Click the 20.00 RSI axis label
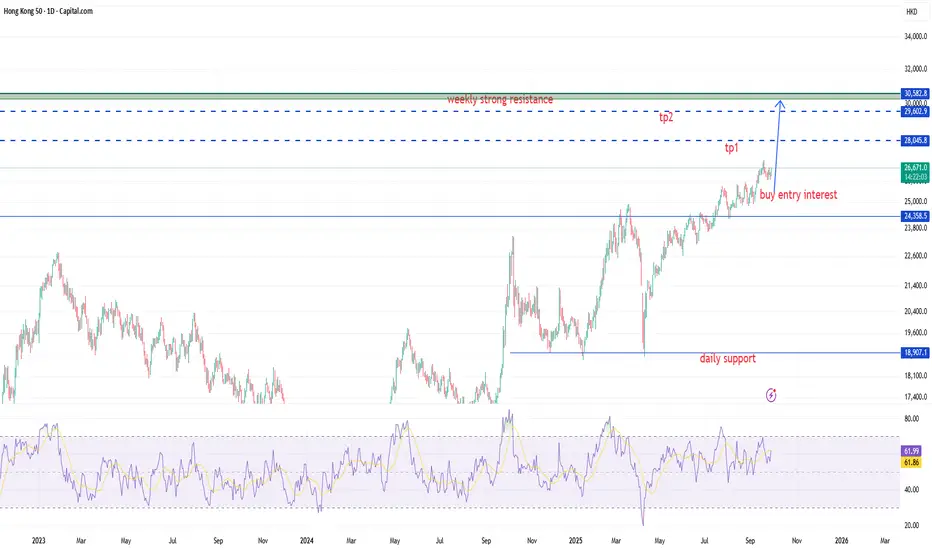The width and height of the screenshot is (932, 550). (912, 526)
